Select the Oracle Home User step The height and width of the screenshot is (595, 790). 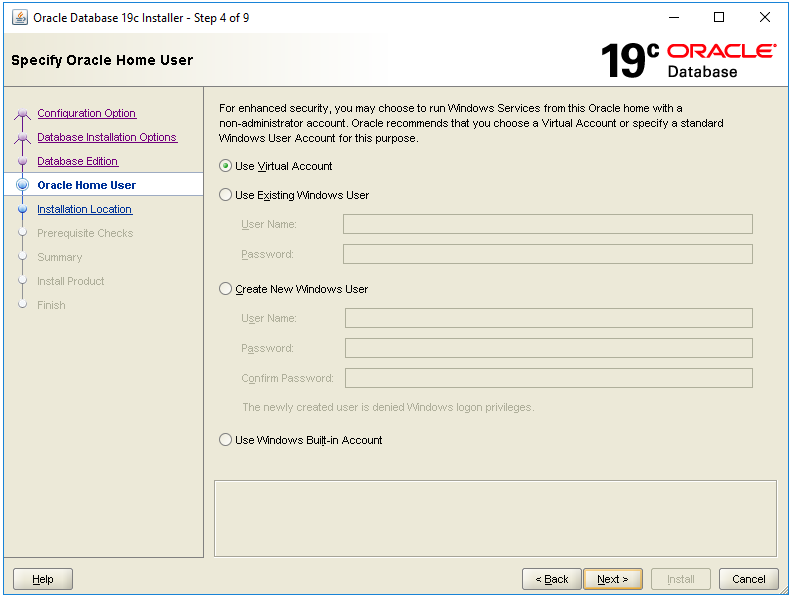(x=86, y=185)
